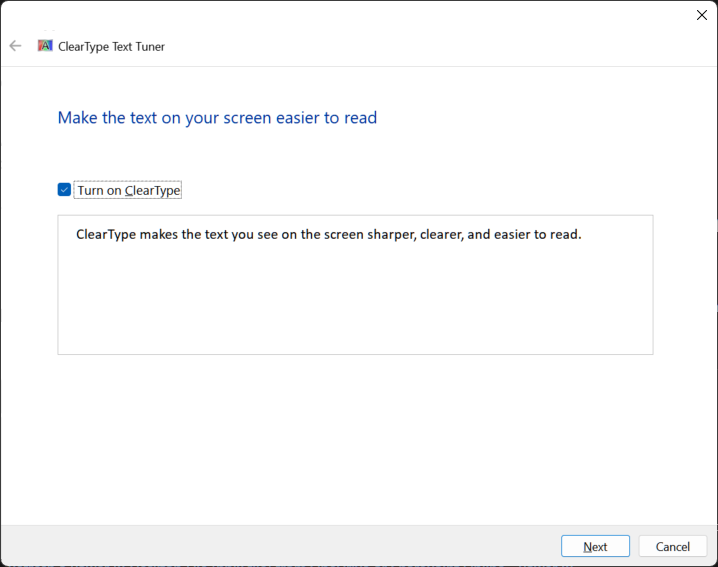Click the blue "Make the text" heading
718x567 pixels.
[217, 118]
